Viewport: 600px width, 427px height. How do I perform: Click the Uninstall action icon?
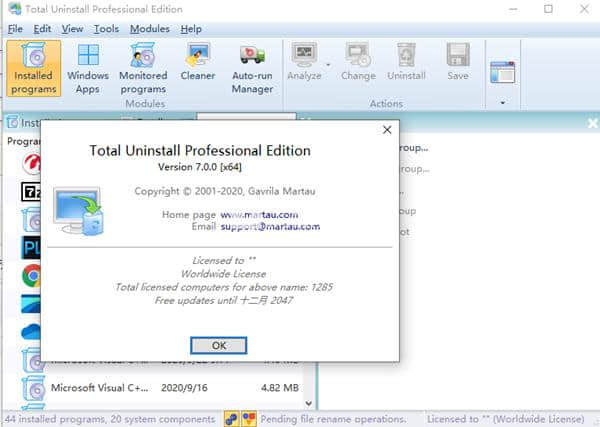pyautogui.click(x=406, y=62)
